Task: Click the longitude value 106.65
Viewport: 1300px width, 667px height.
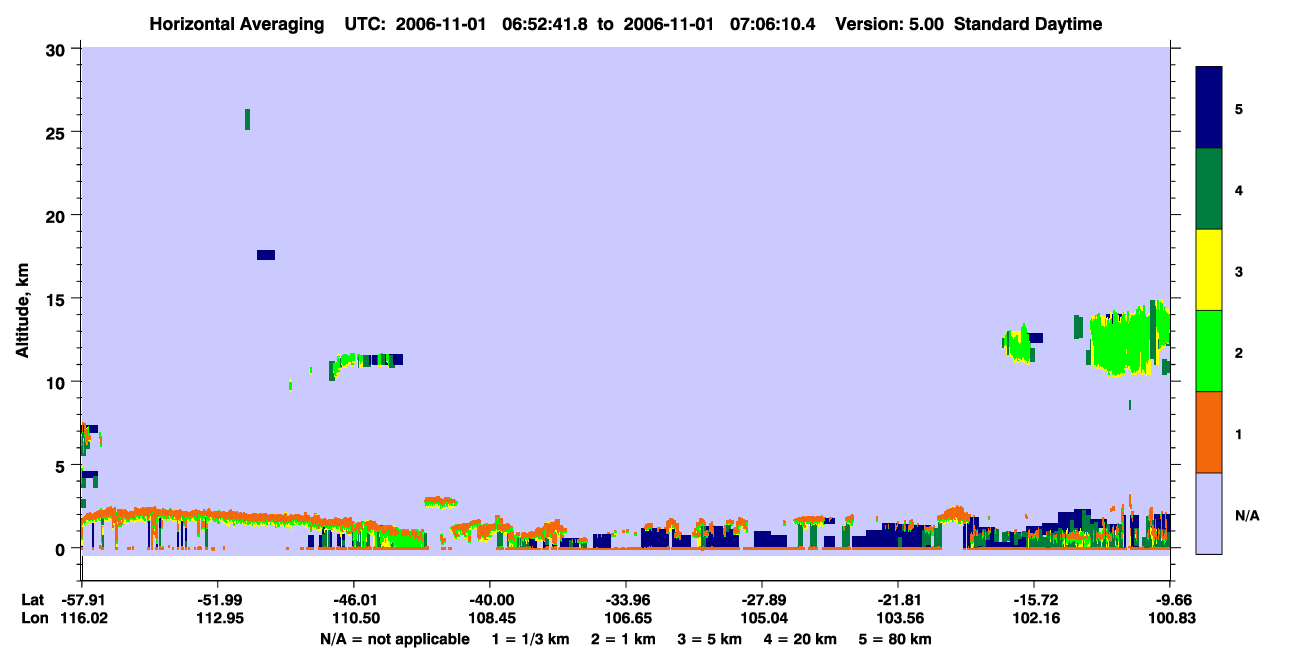Action: tap(626, 618)
